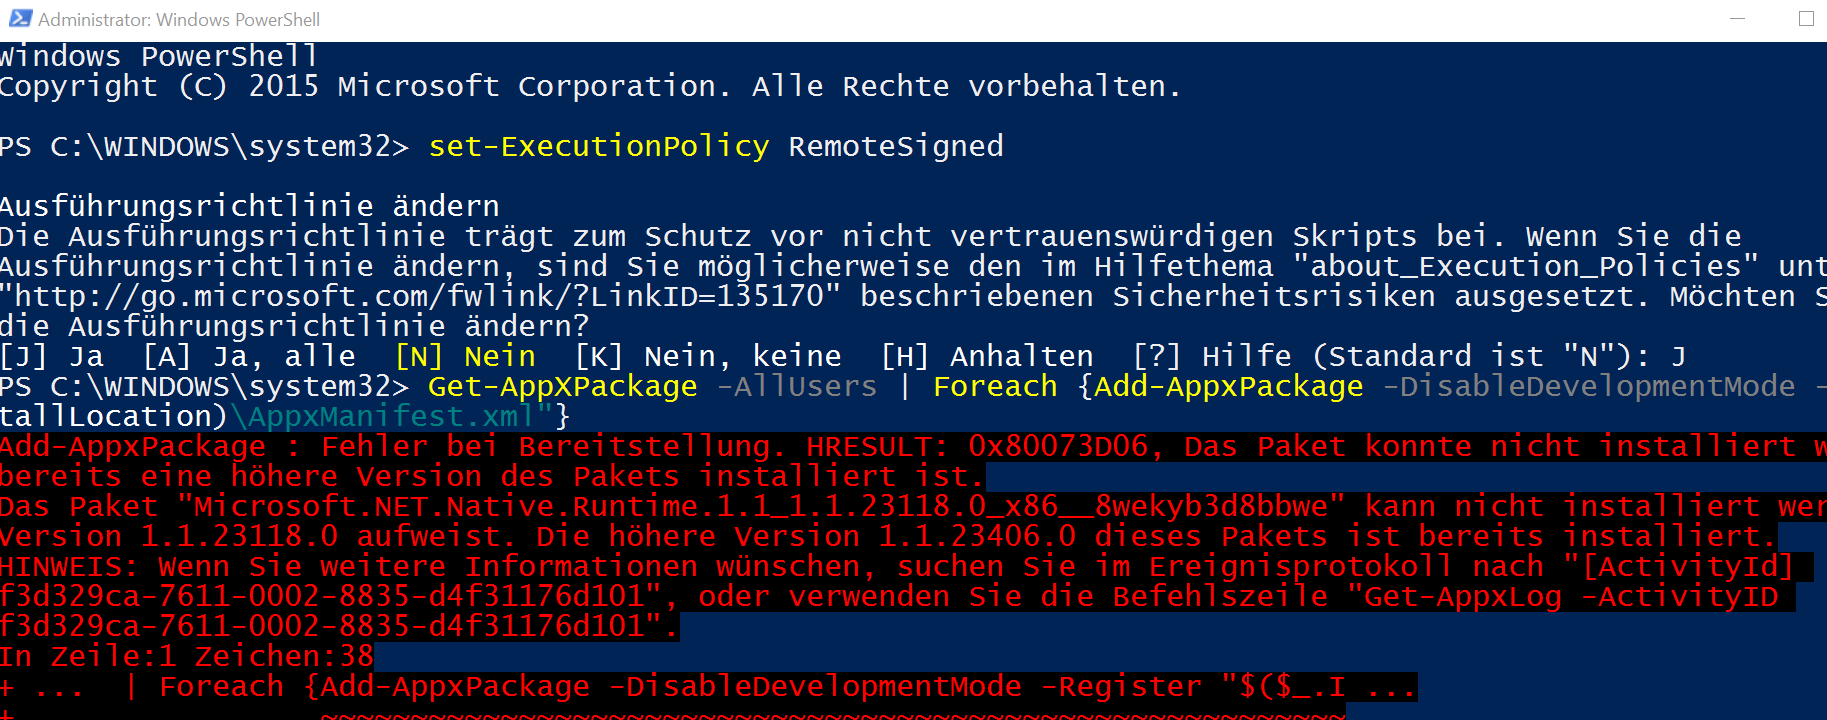Click the highlighted '[N] Nein' option

(x=465, y=356)
